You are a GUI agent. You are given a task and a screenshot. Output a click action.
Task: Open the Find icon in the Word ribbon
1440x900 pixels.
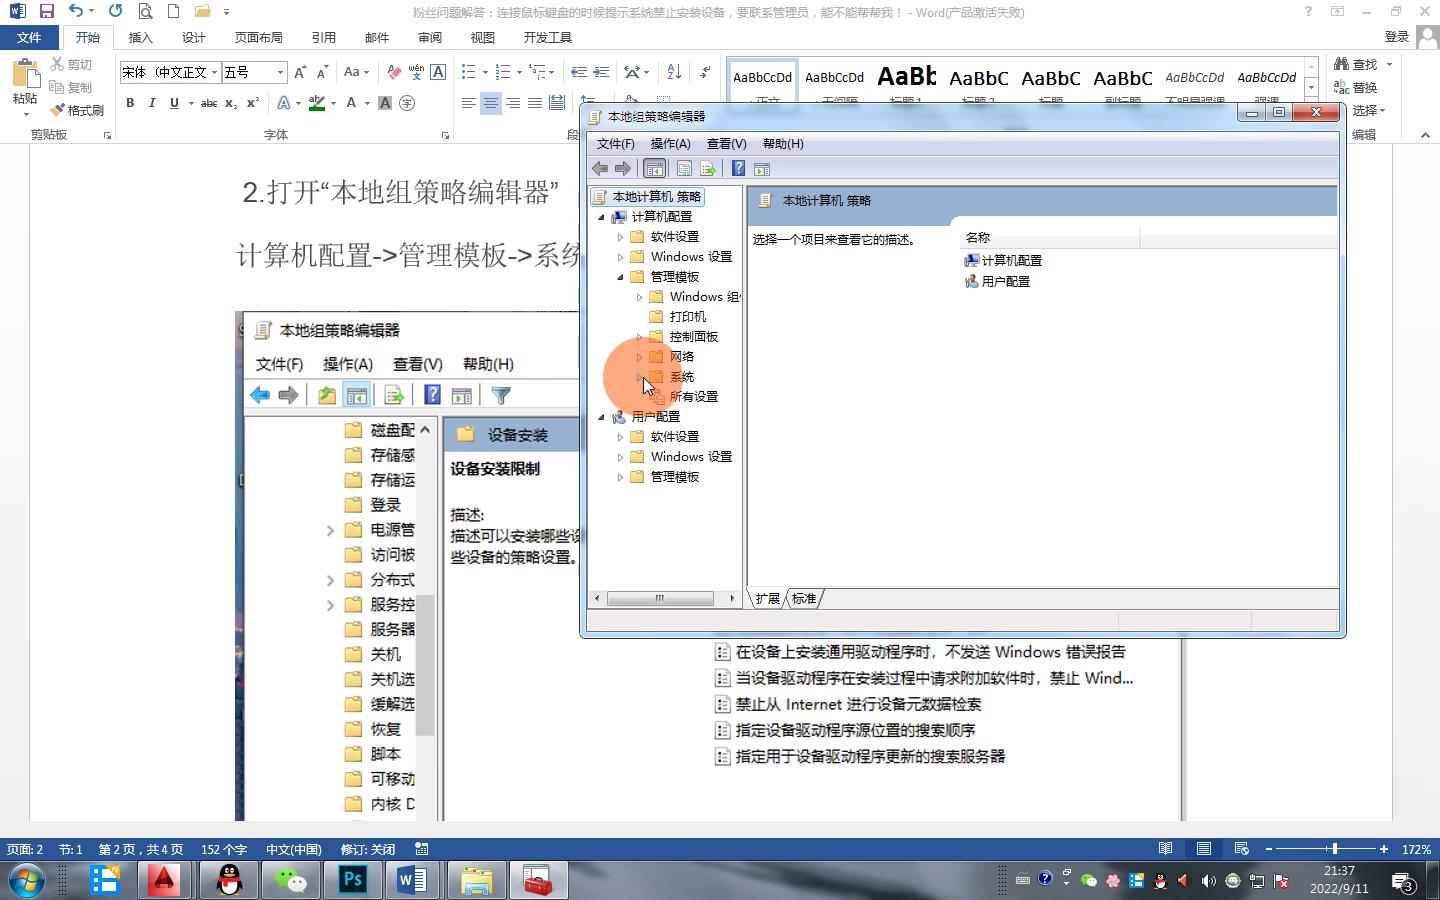pos(1344,63)
